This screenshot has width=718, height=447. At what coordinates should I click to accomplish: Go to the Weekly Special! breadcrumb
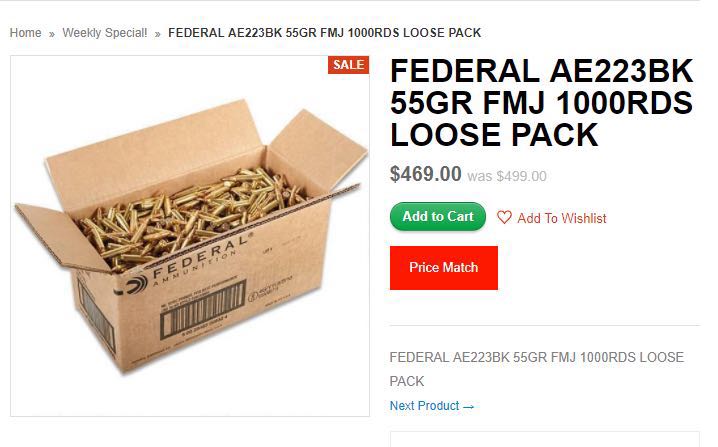(x=105, y=33)
